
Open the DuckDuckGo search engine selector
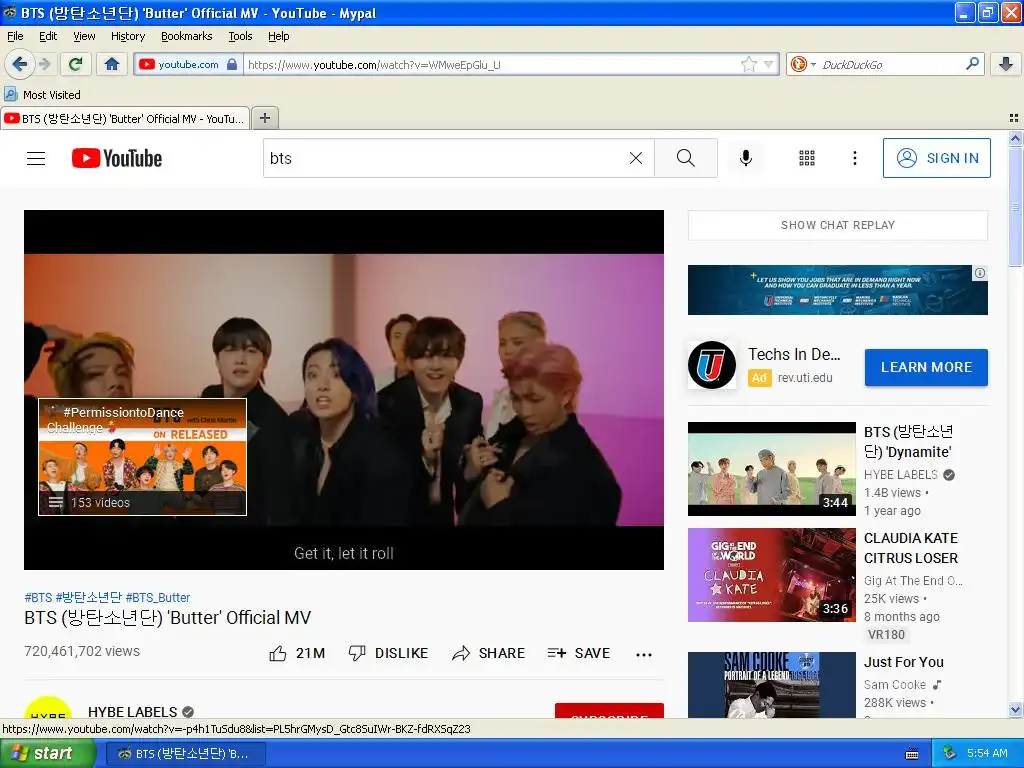click(x=803, y=64)
